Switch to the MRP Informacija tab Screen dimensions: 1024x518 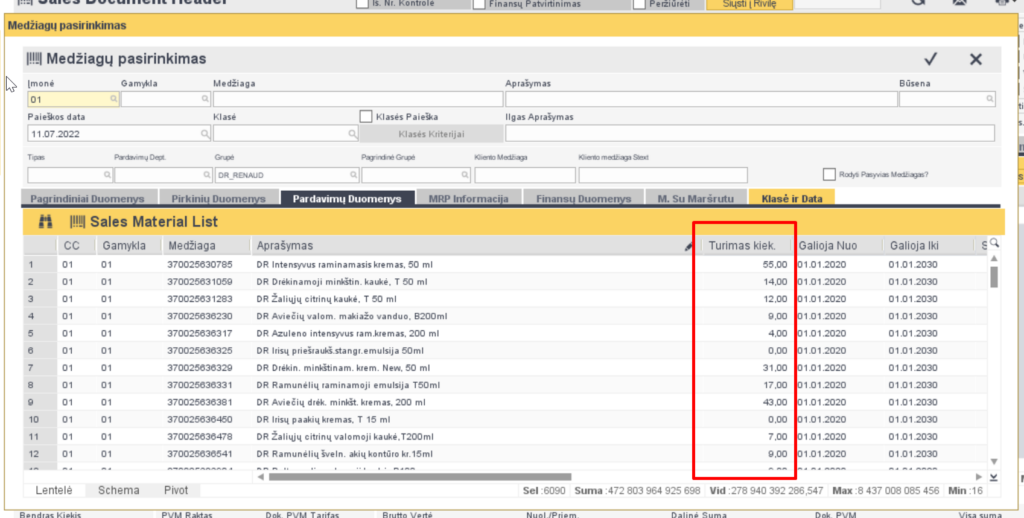point(468,199)
